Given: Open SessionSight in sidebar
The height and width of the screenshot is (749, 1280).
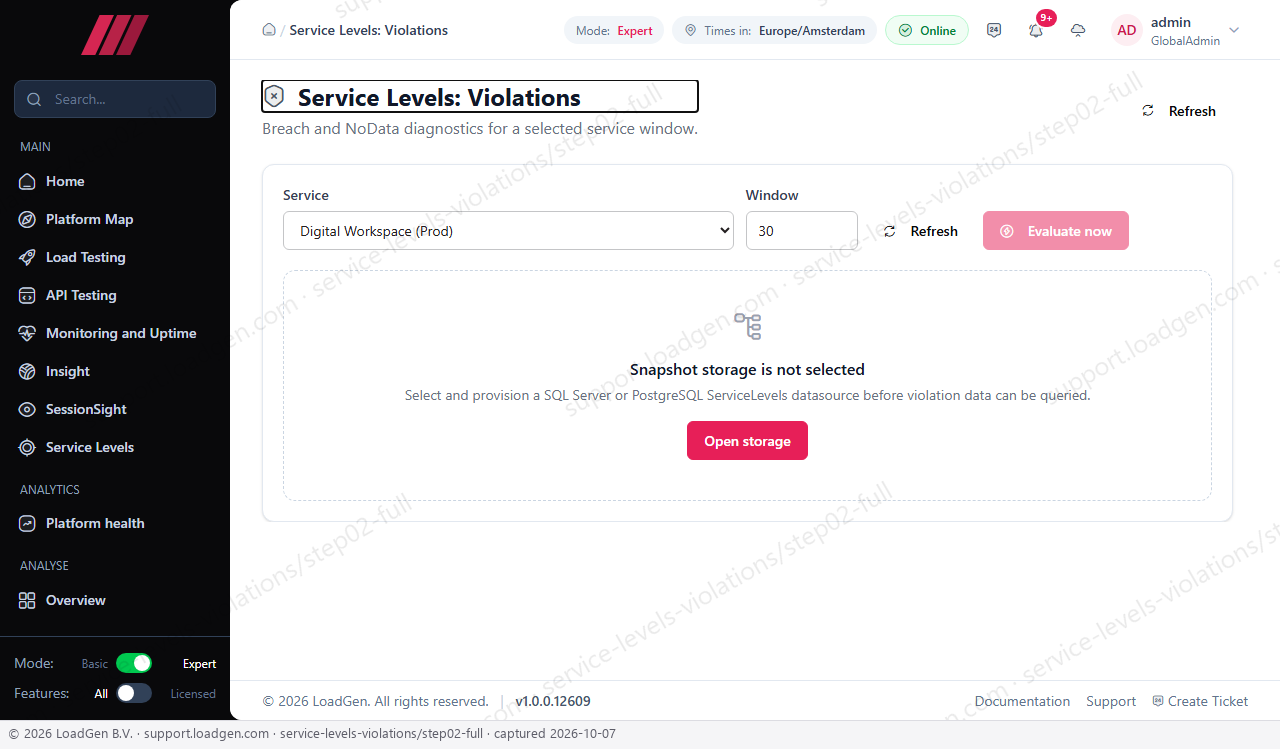Looking at the screenshot, I should [x=115, y=409].
